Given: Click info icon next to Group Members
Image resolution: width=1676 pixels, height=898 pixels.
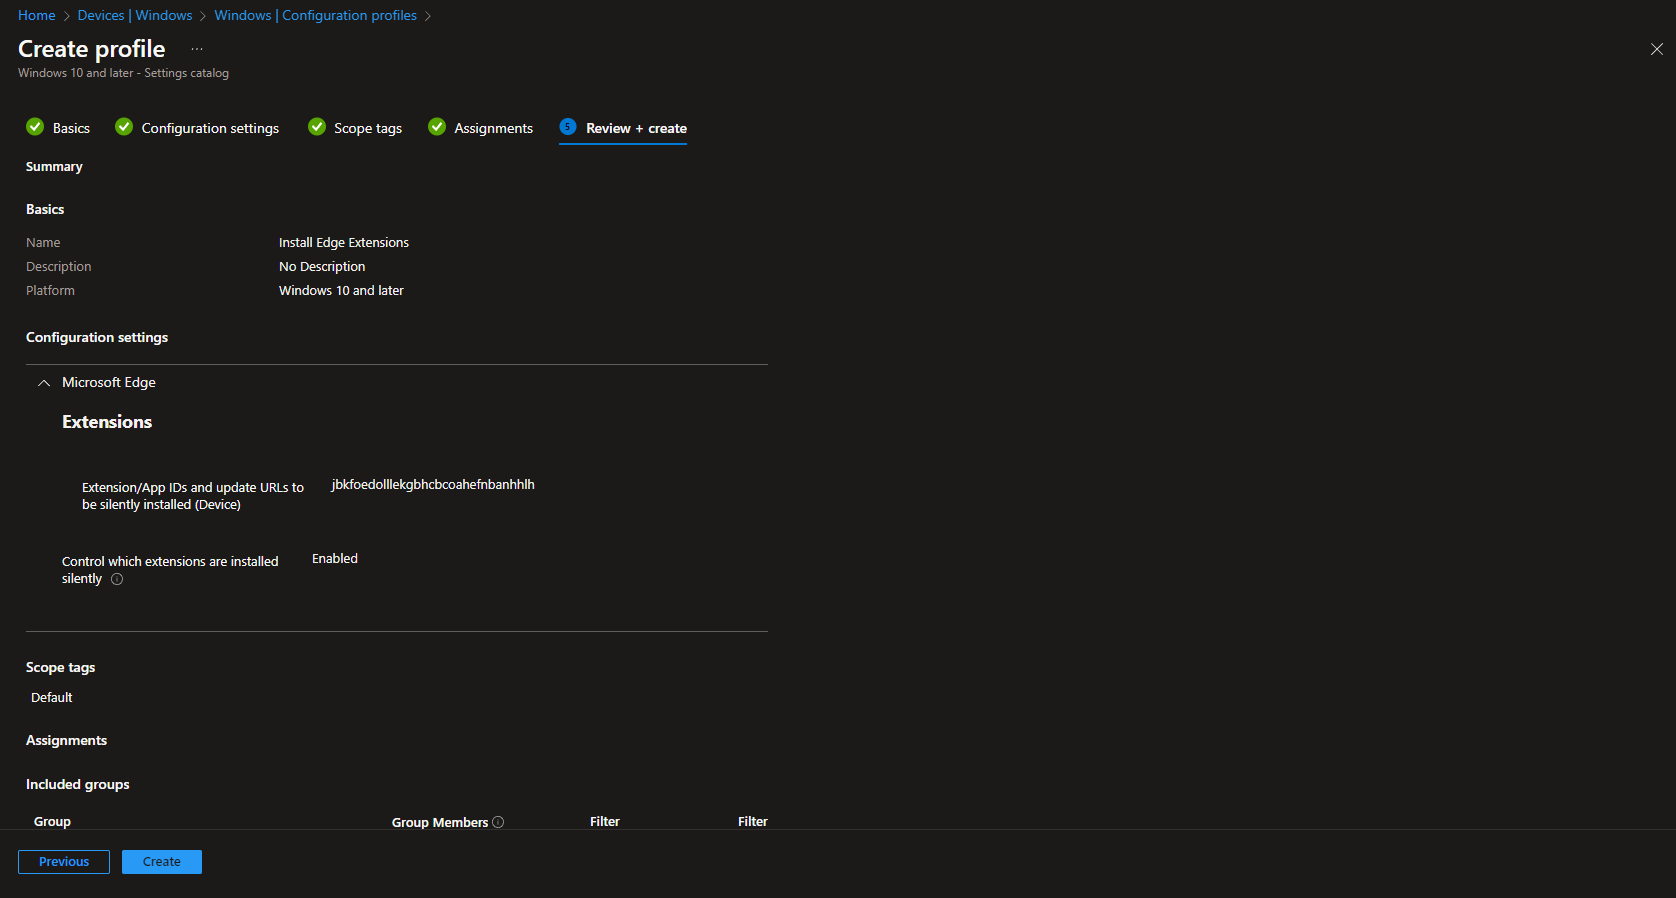Looking at the screenshot, I should pyautogui.click(x=498, y=822).
